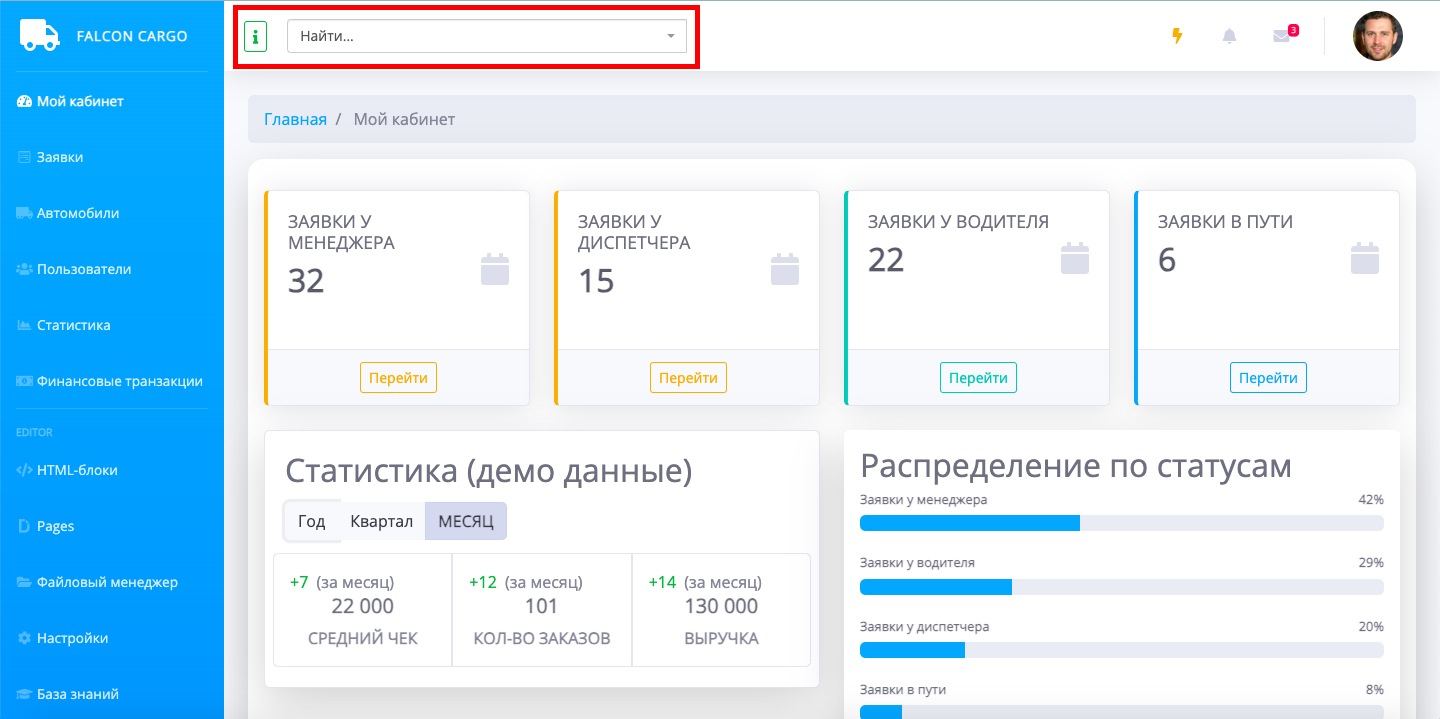
Task: Click the Falcon Cargo truck logo
Action: click(40, 35)
